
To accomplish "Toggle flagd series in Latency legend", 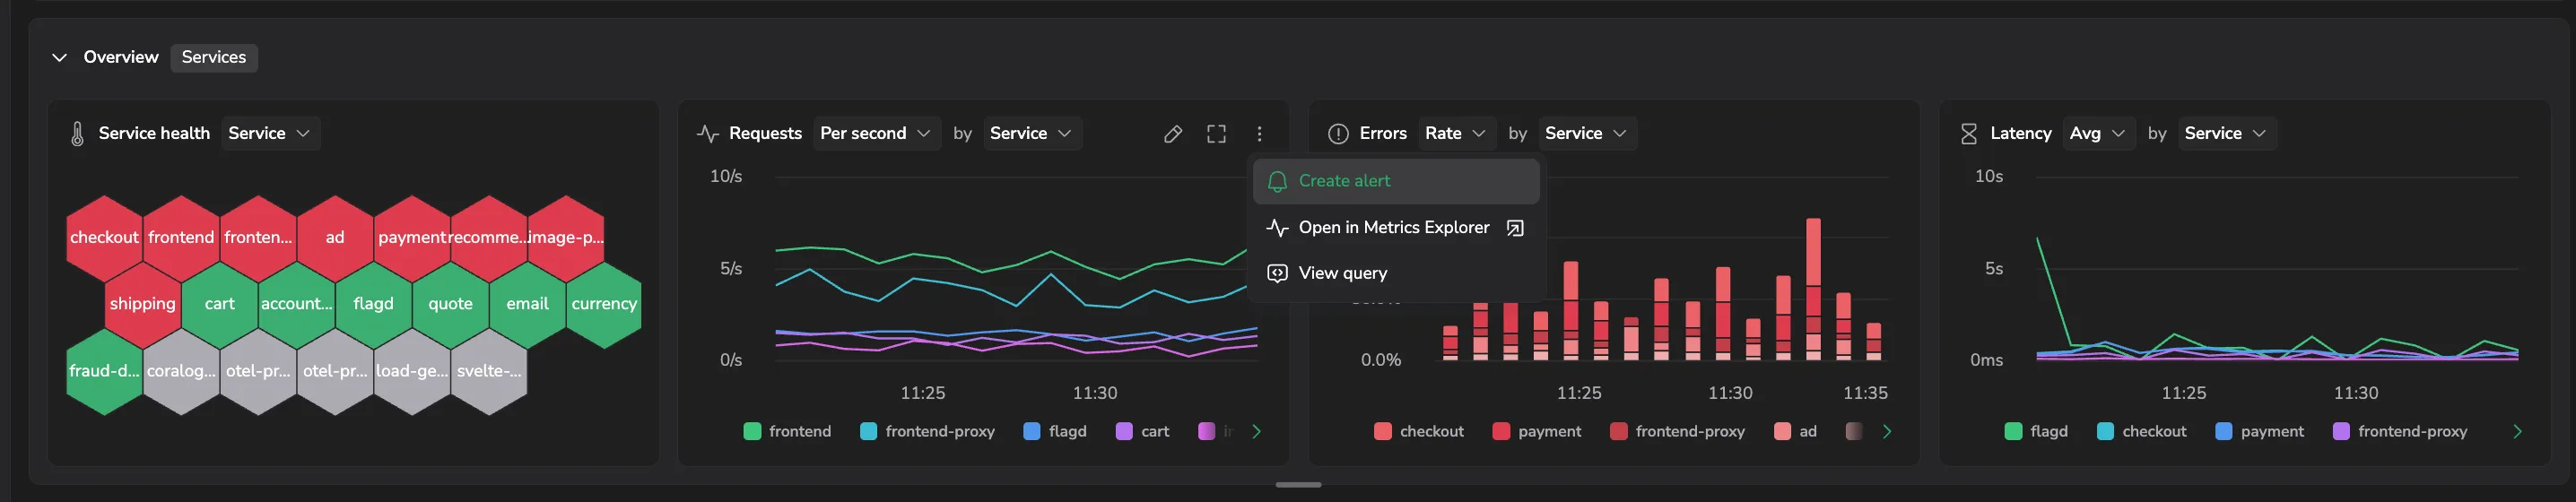I will (2036, 432).
